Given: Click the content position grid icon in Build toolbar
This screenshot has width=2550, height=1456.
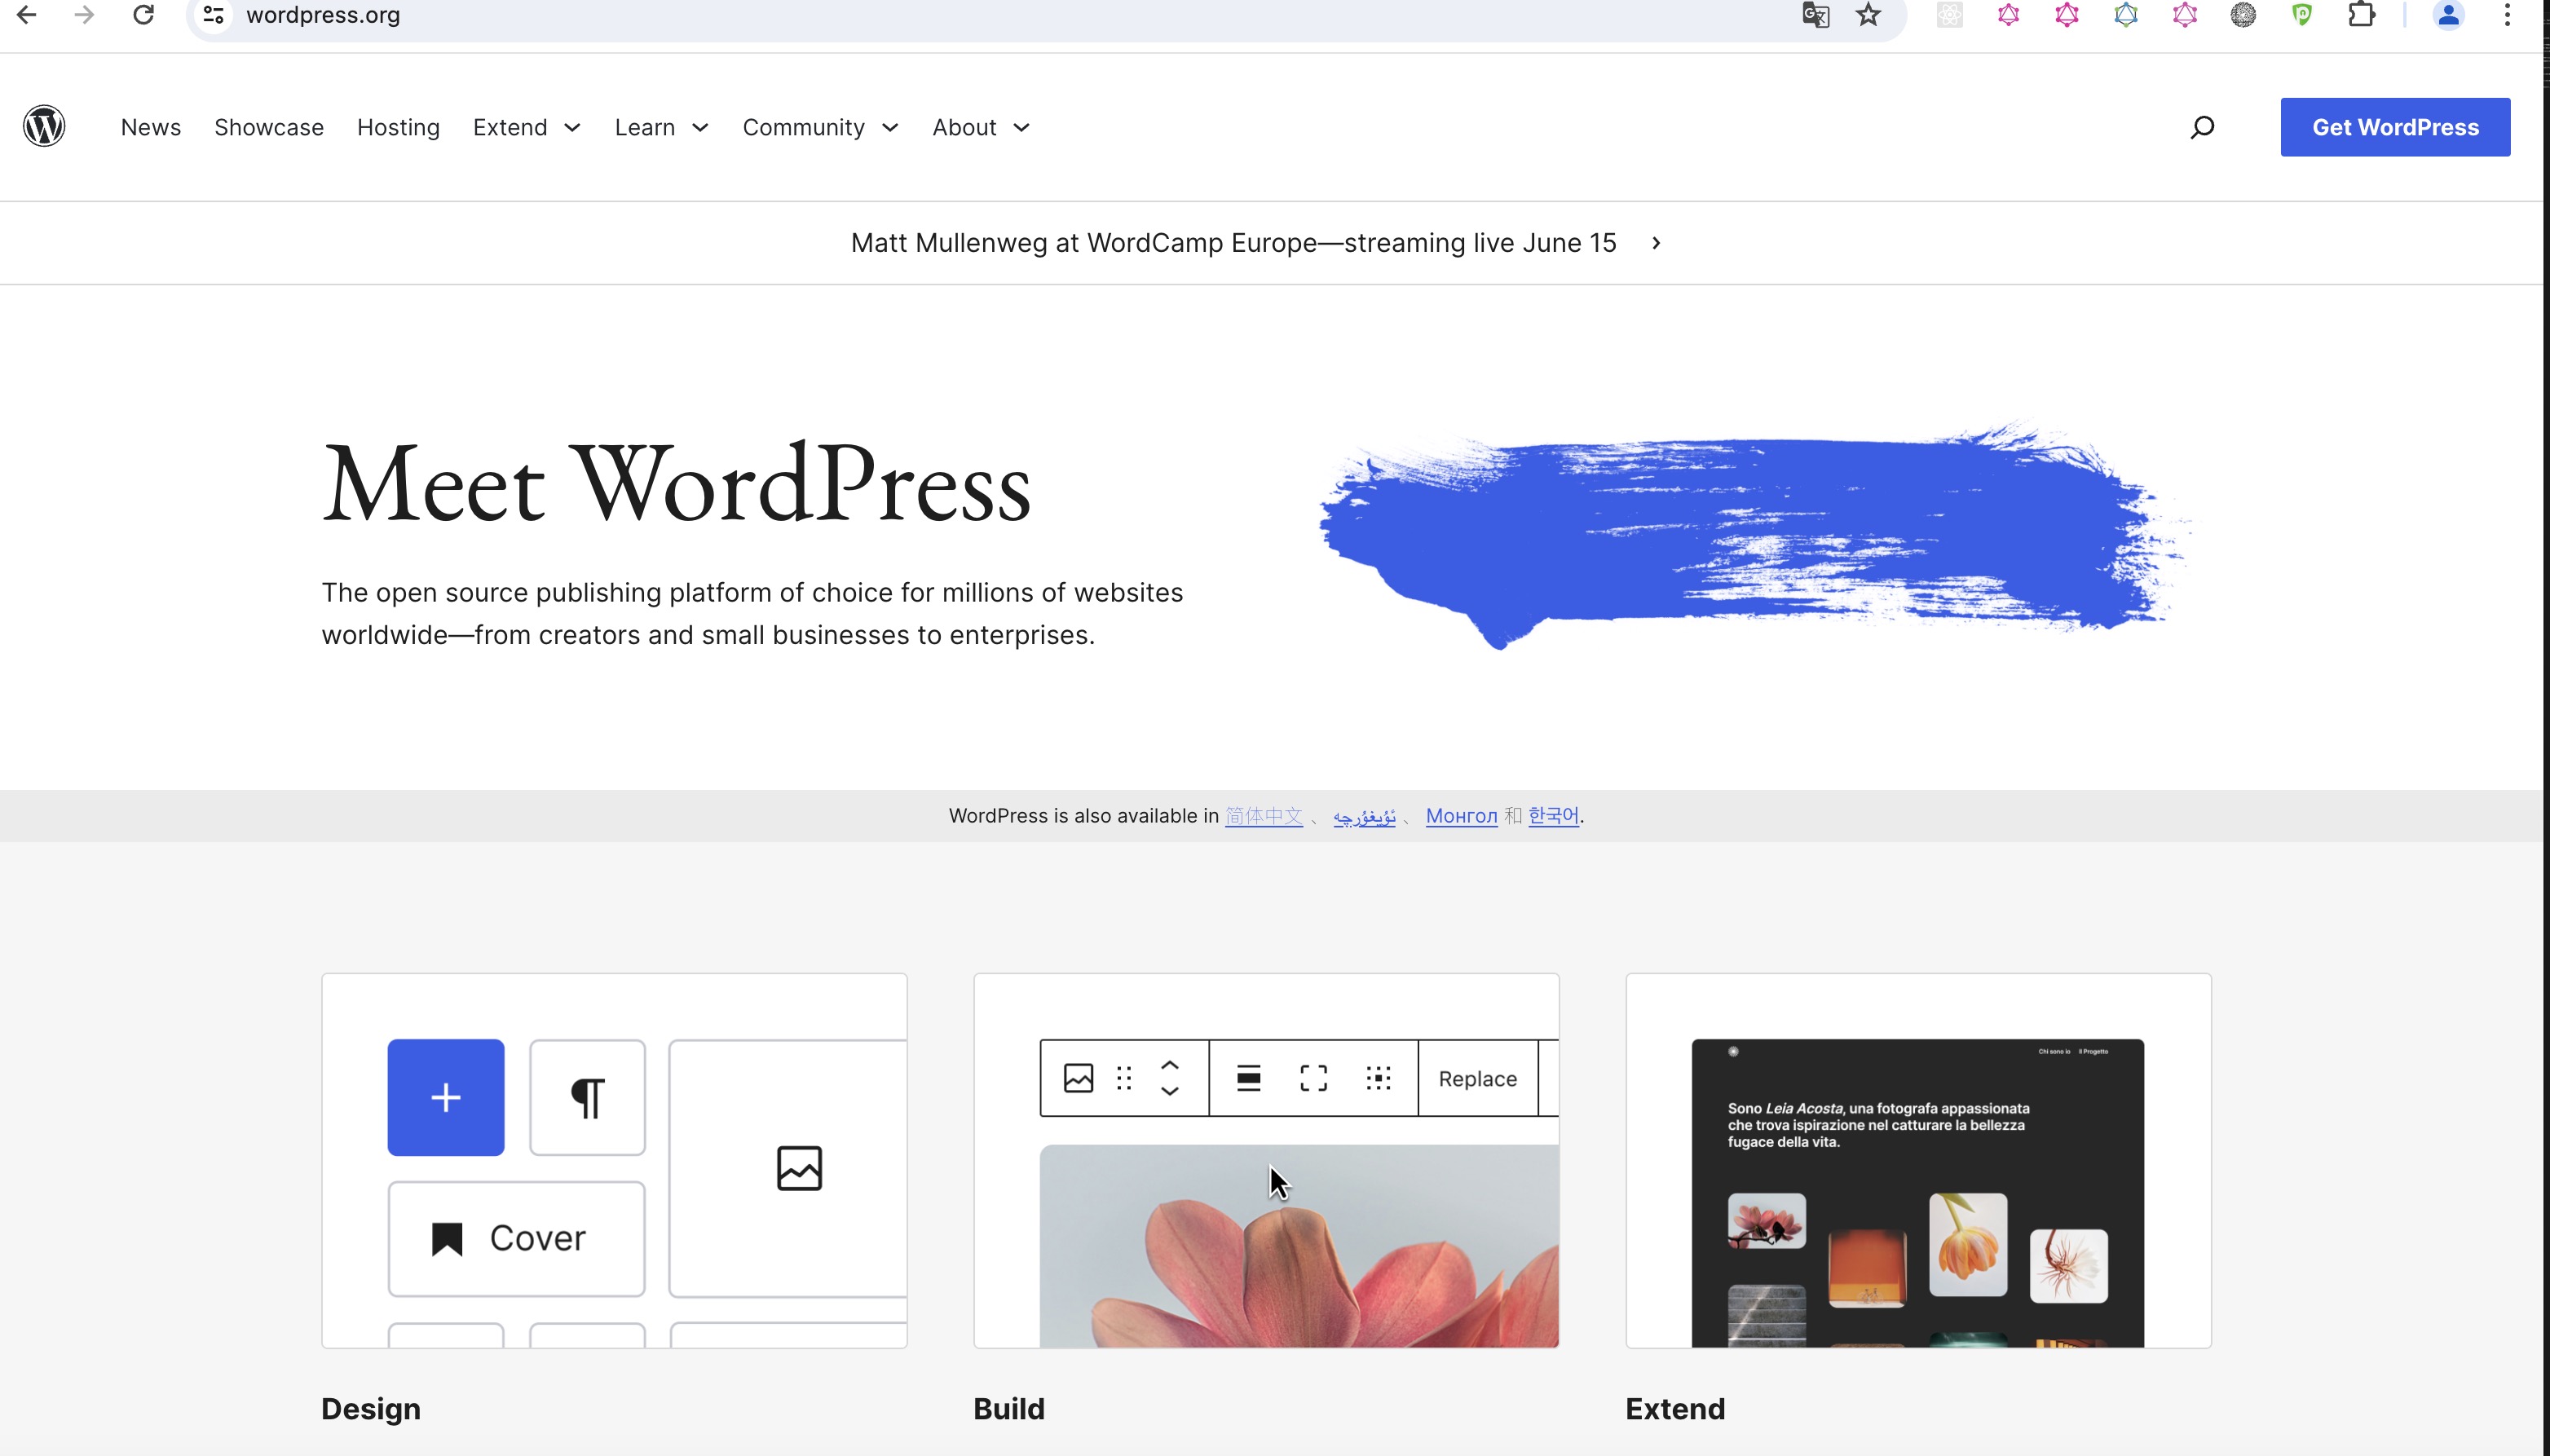Looking at the screenshot, I should (x=1378, y=1078).
